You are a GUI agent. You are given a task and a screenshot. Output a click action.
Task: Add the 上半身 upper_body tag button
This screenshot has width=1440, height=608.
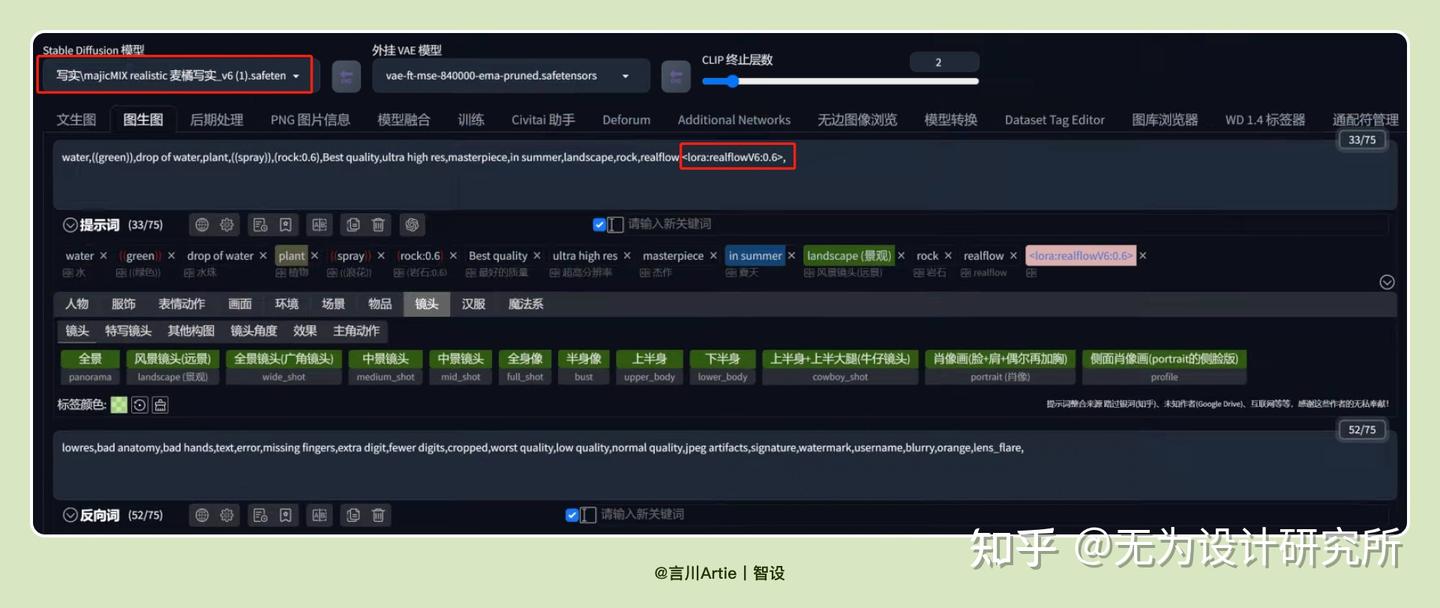[x=650, y=359]
